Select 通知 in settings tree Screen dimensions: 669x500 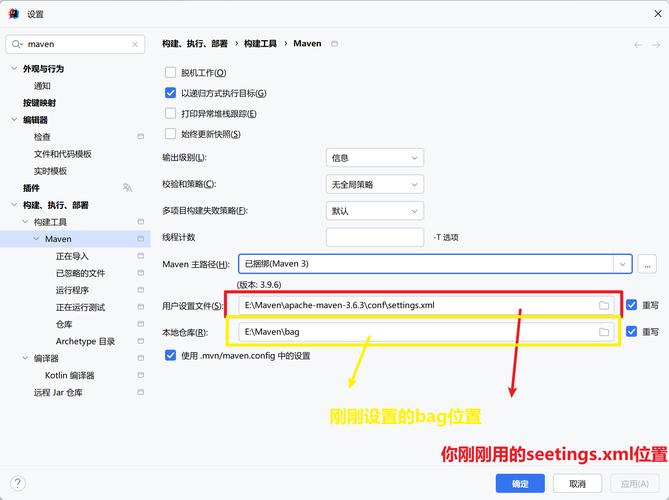click(42, 86)
